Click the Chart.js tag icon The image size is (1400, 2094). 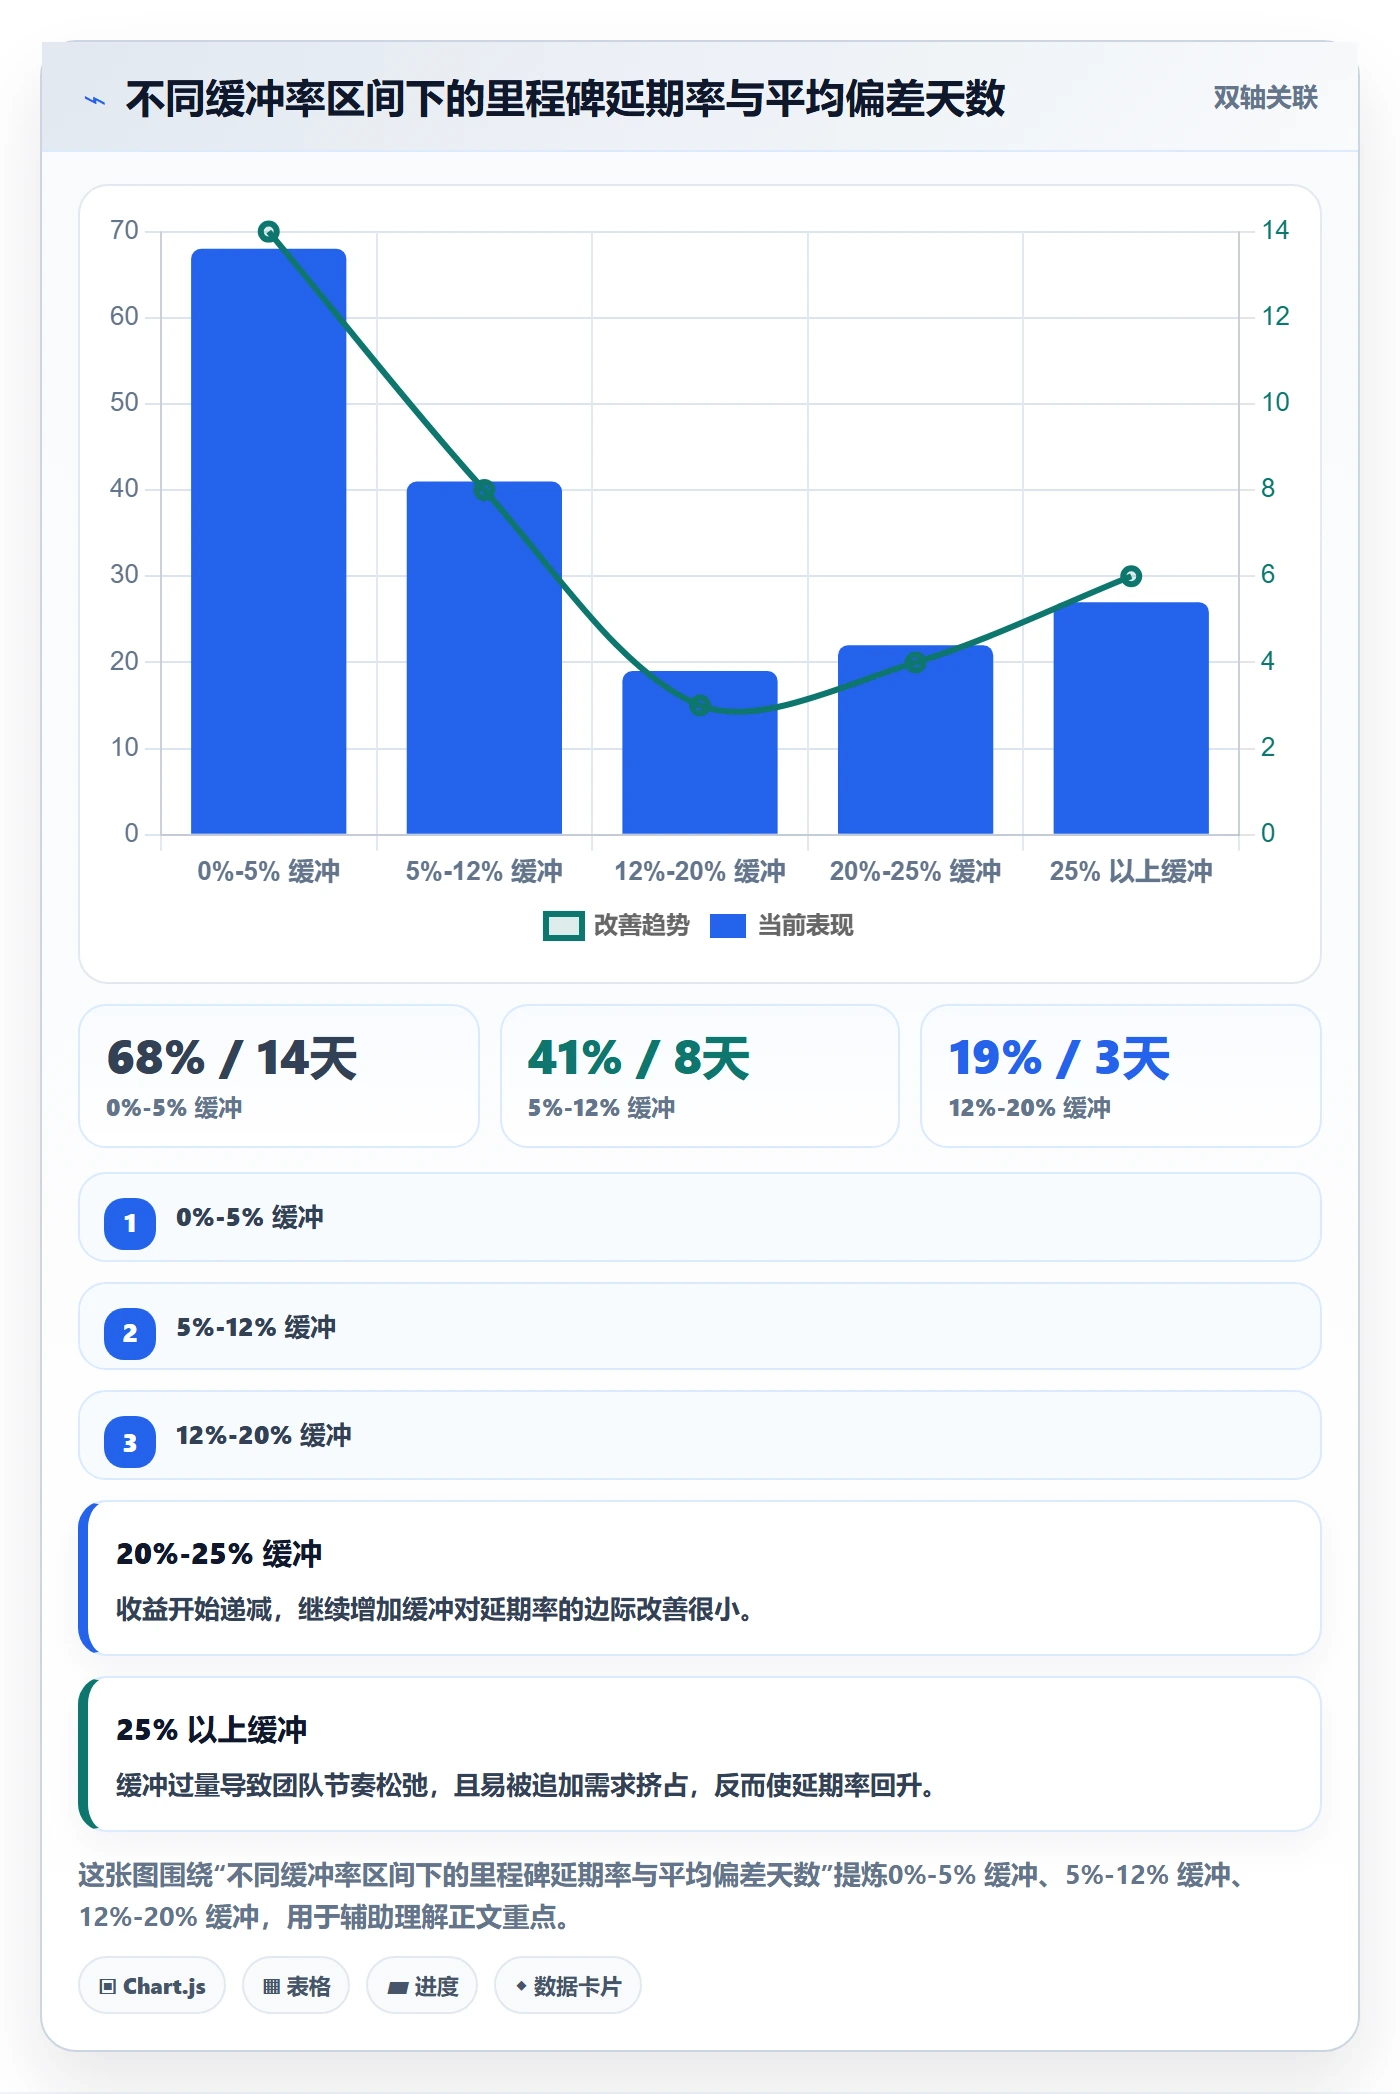[108, 1986]
